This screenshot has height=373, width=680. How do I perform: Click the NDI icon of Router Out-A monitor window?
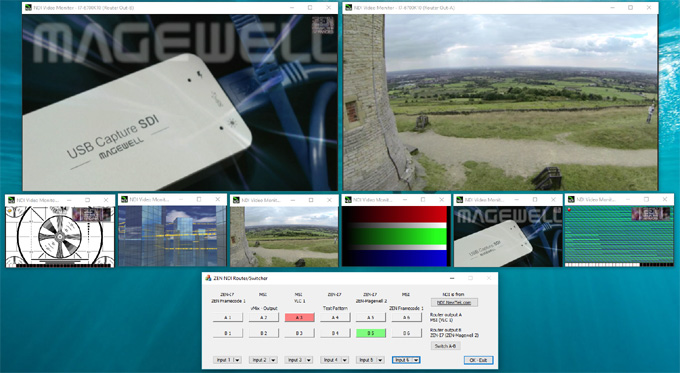[349, 7]
